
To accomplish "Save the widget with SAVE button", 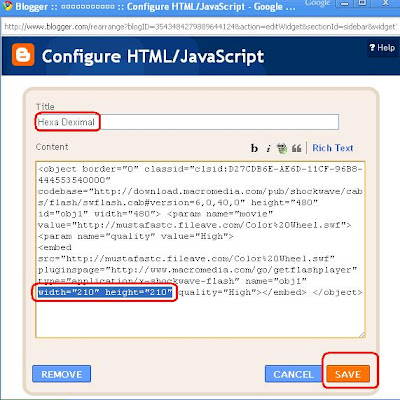I will click(348, 374).
